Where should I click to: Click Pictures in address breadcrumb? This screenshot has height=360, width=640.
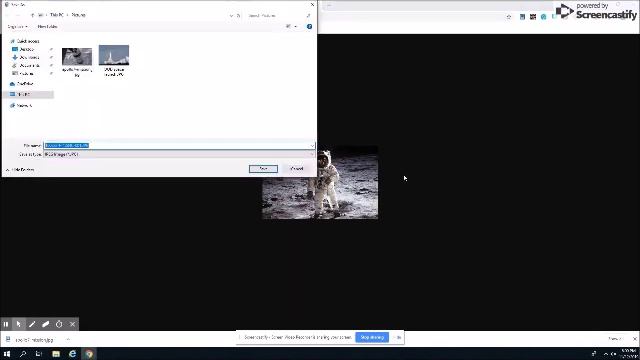click(79, 15)
